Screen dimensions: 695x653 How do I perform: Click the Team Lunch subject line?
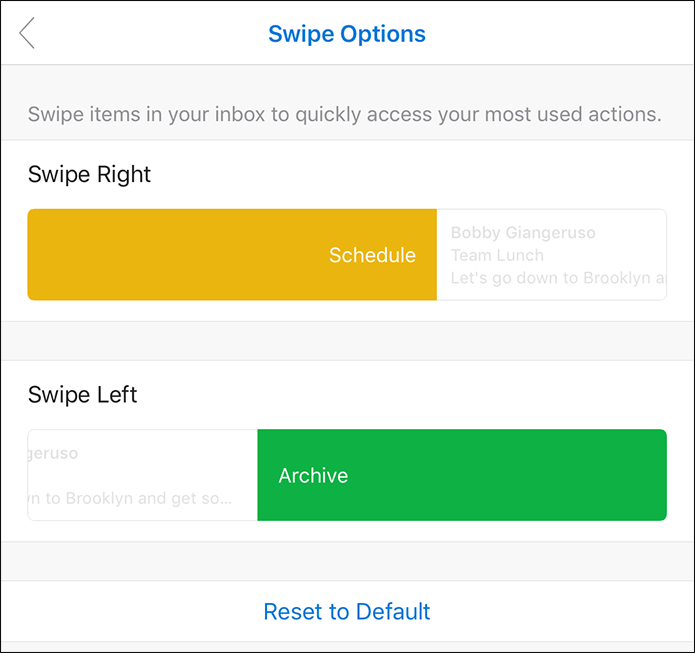pyautogui.click(x=497, y=255)
